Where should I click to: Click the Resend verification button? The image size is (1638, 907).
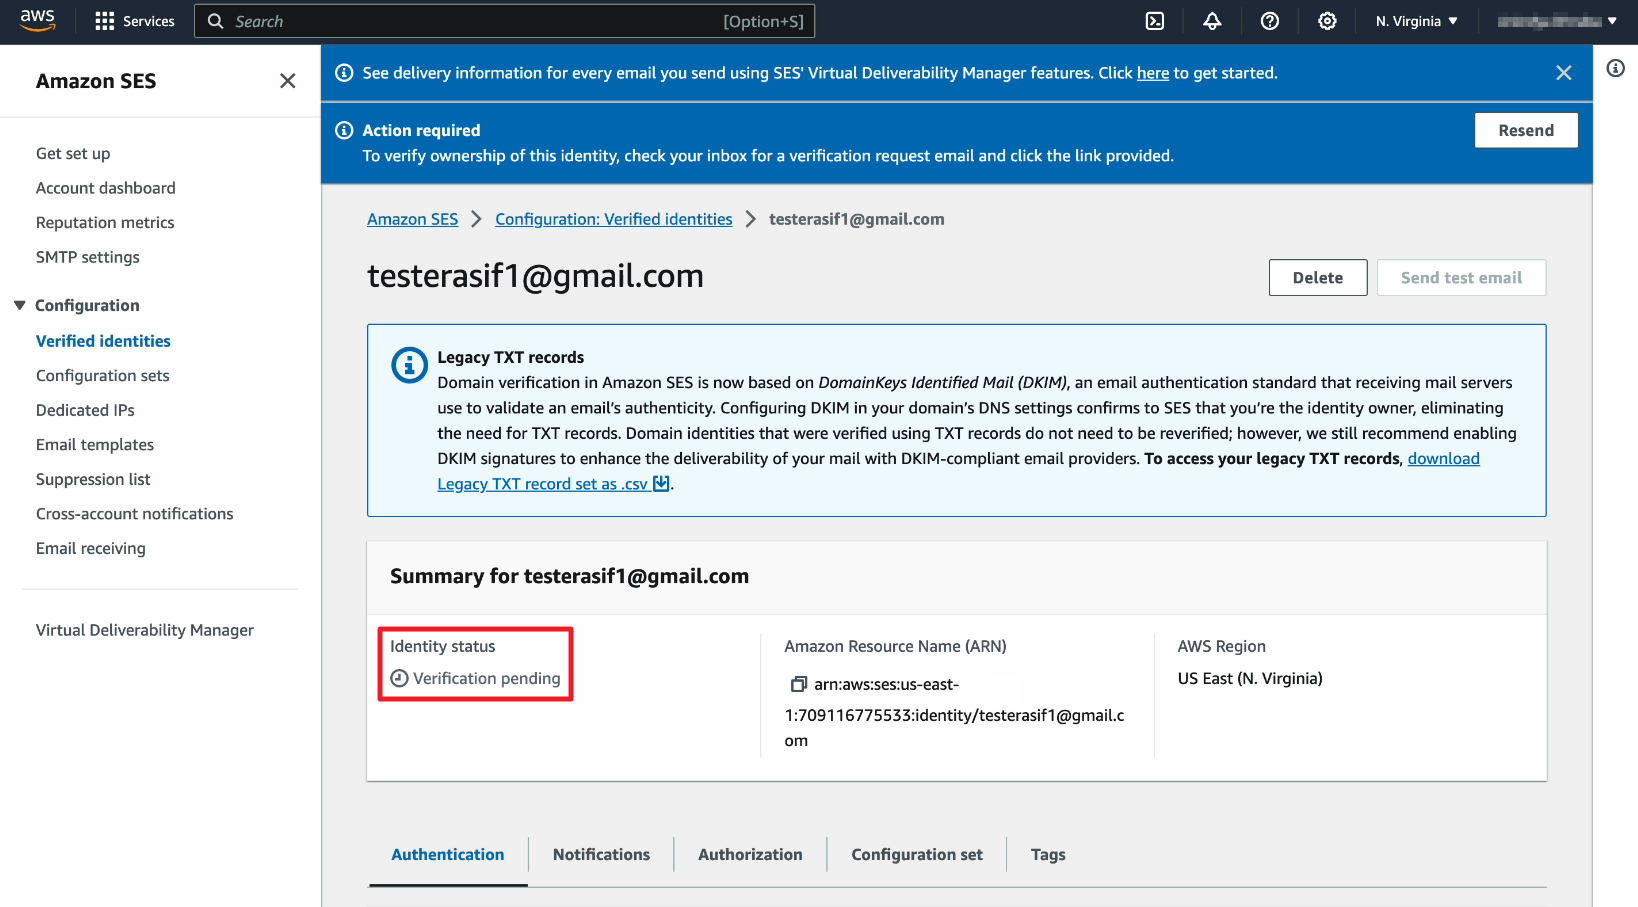coord(1525,130)
